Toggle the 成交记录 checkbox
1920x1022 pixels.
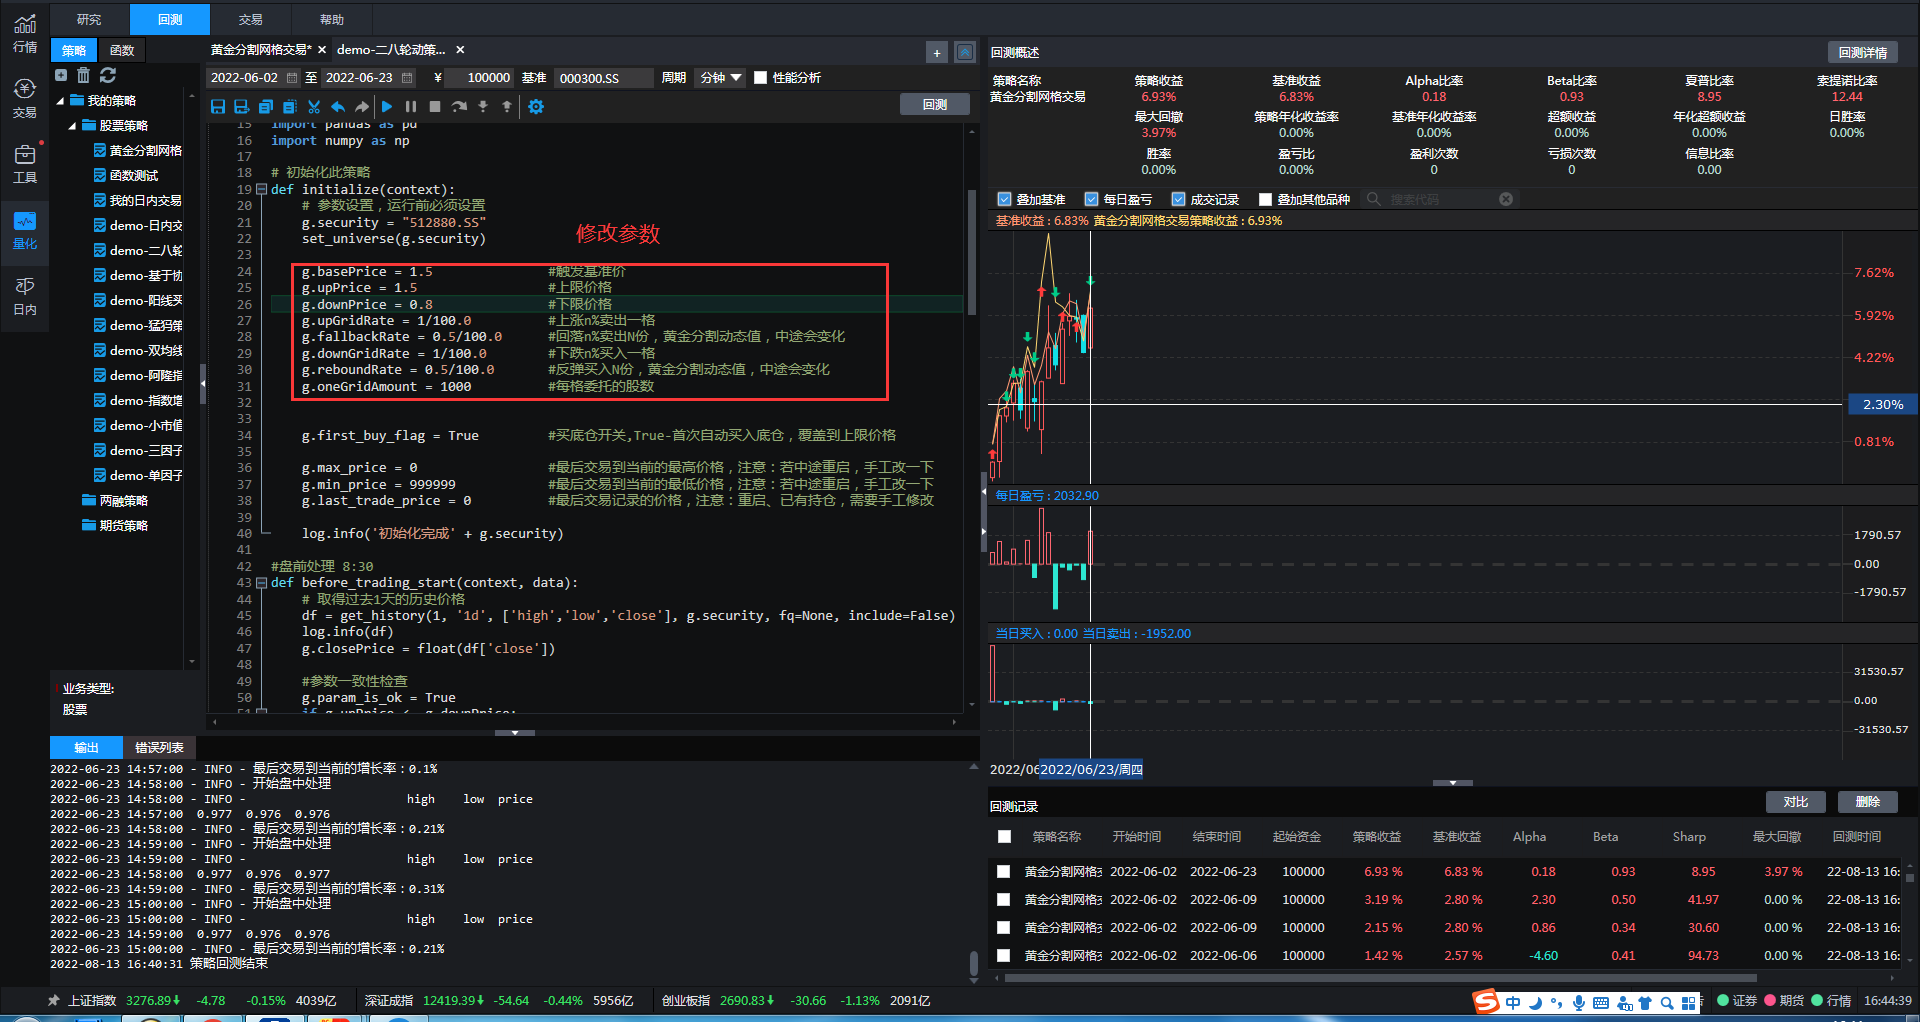(1178, 199)
